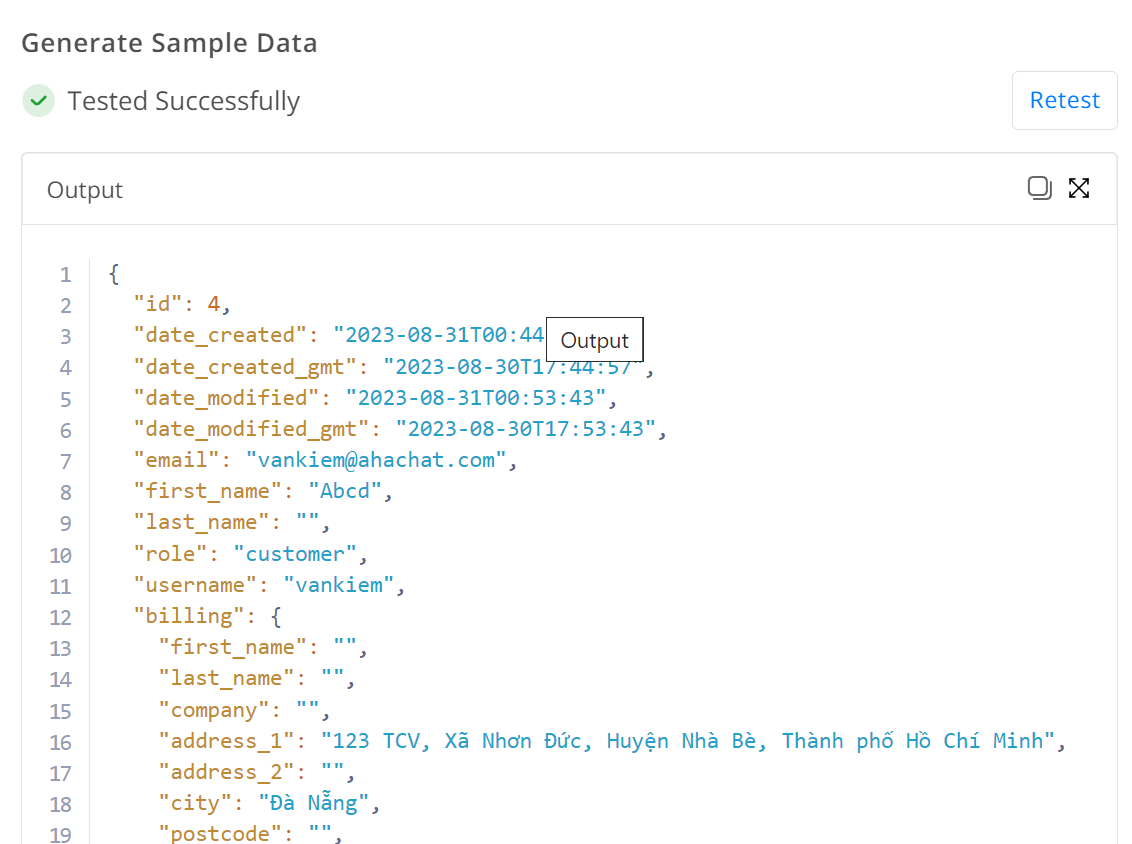Click the "billing" key on line 12

click(x=183, y=616)
